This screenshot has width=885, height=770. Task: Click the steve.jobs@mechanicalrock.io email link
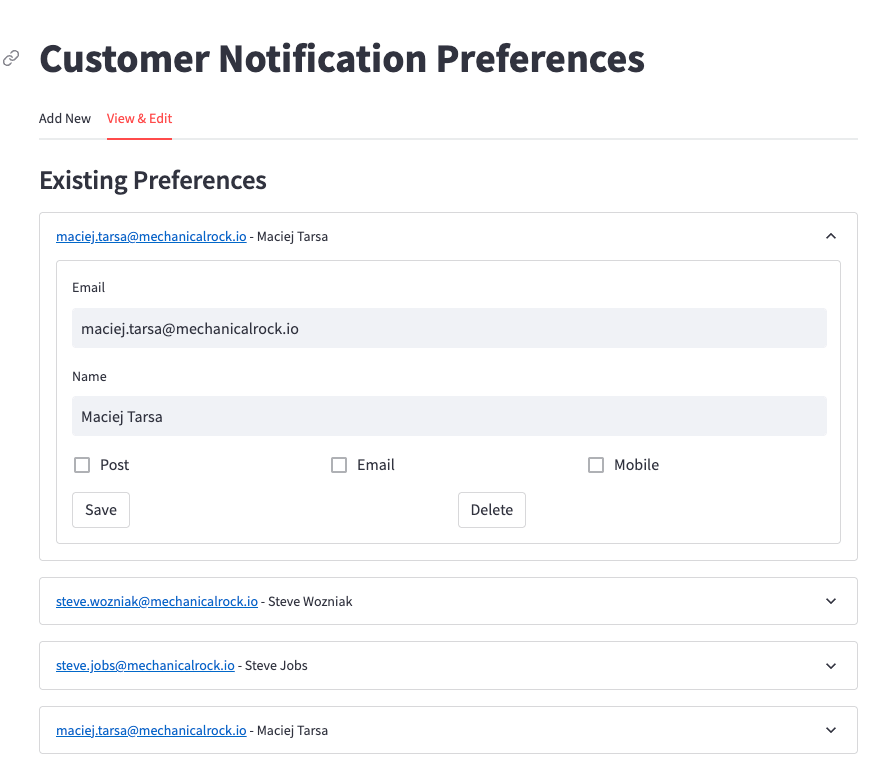point(145,665)
